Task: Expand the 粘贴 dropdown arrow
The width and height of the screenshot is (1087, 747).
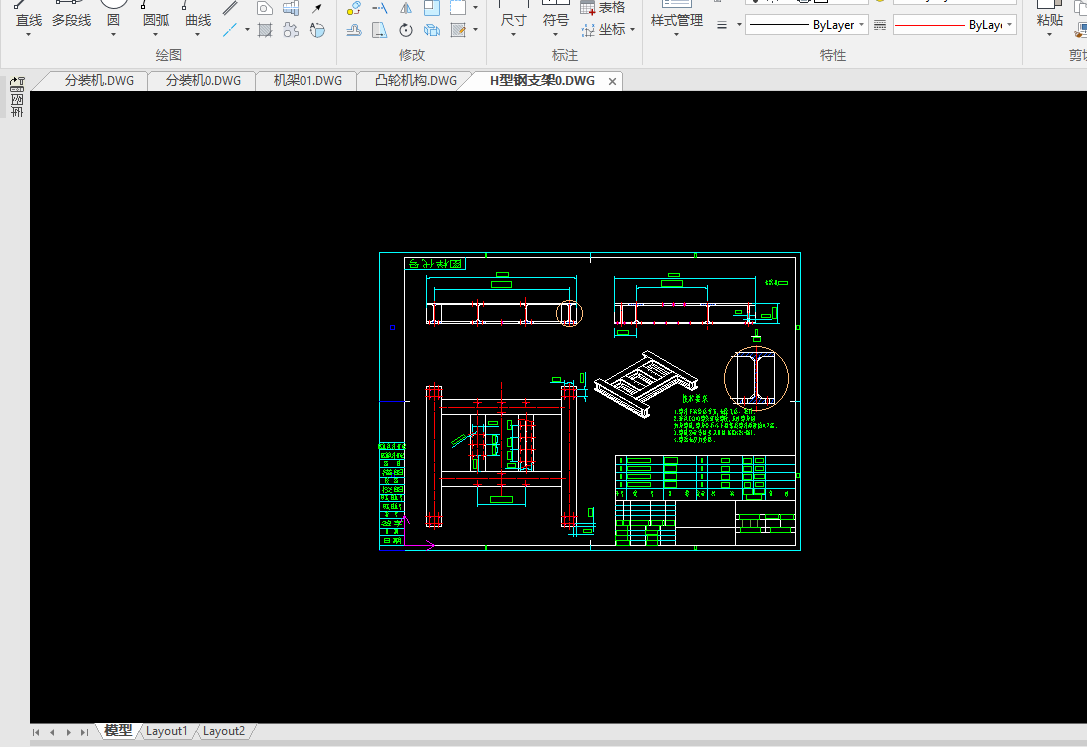Action: click(1050, 34)
